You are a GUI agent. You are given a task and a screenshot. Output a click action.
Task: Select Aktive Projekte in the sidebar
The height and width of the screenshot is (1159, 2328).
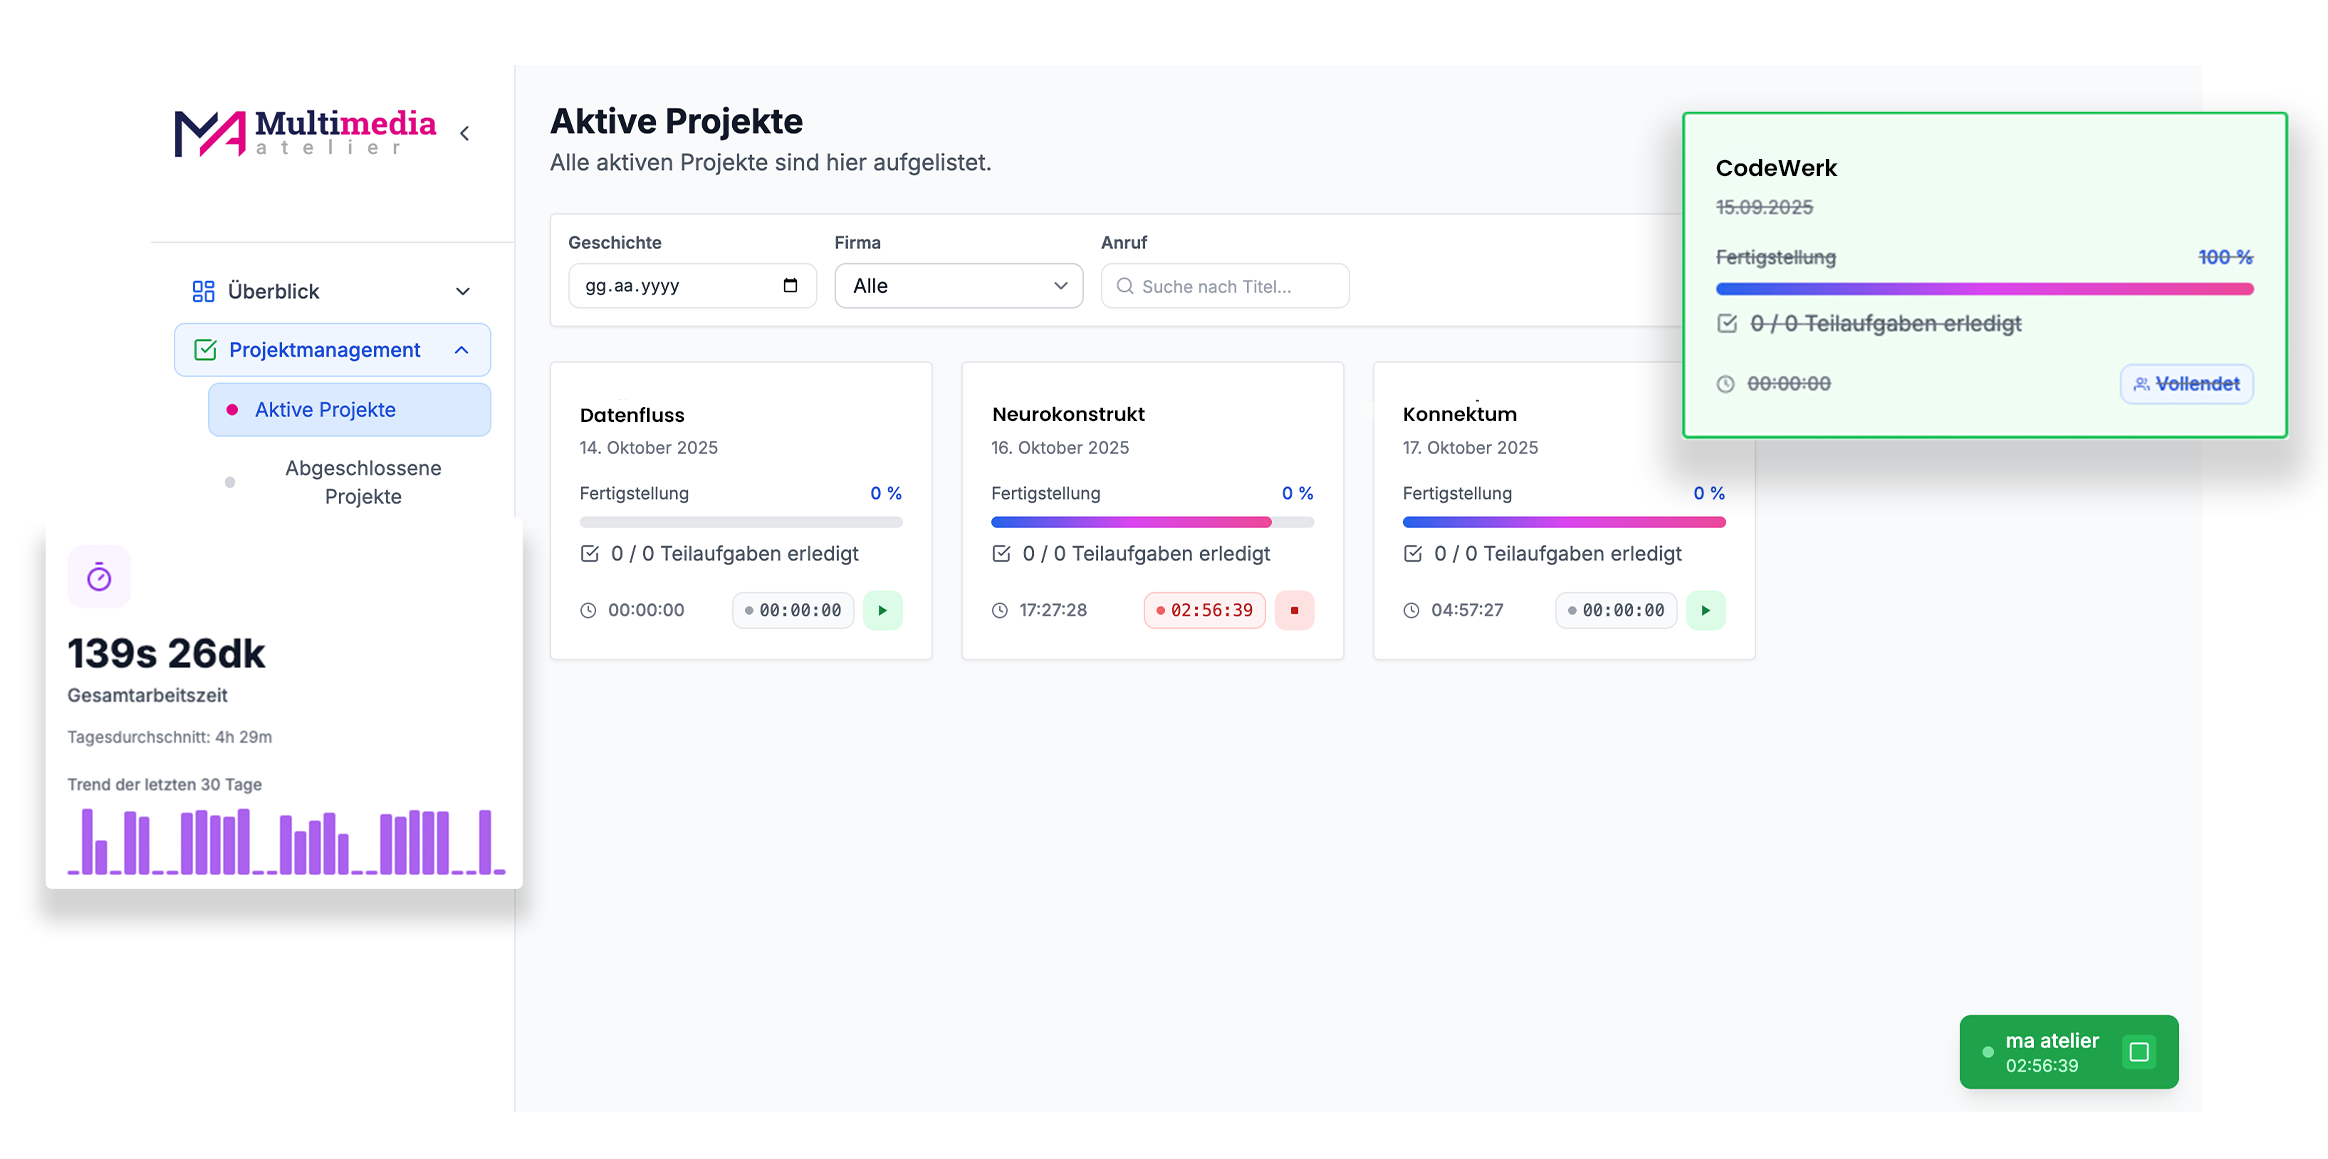coord(324,409)
